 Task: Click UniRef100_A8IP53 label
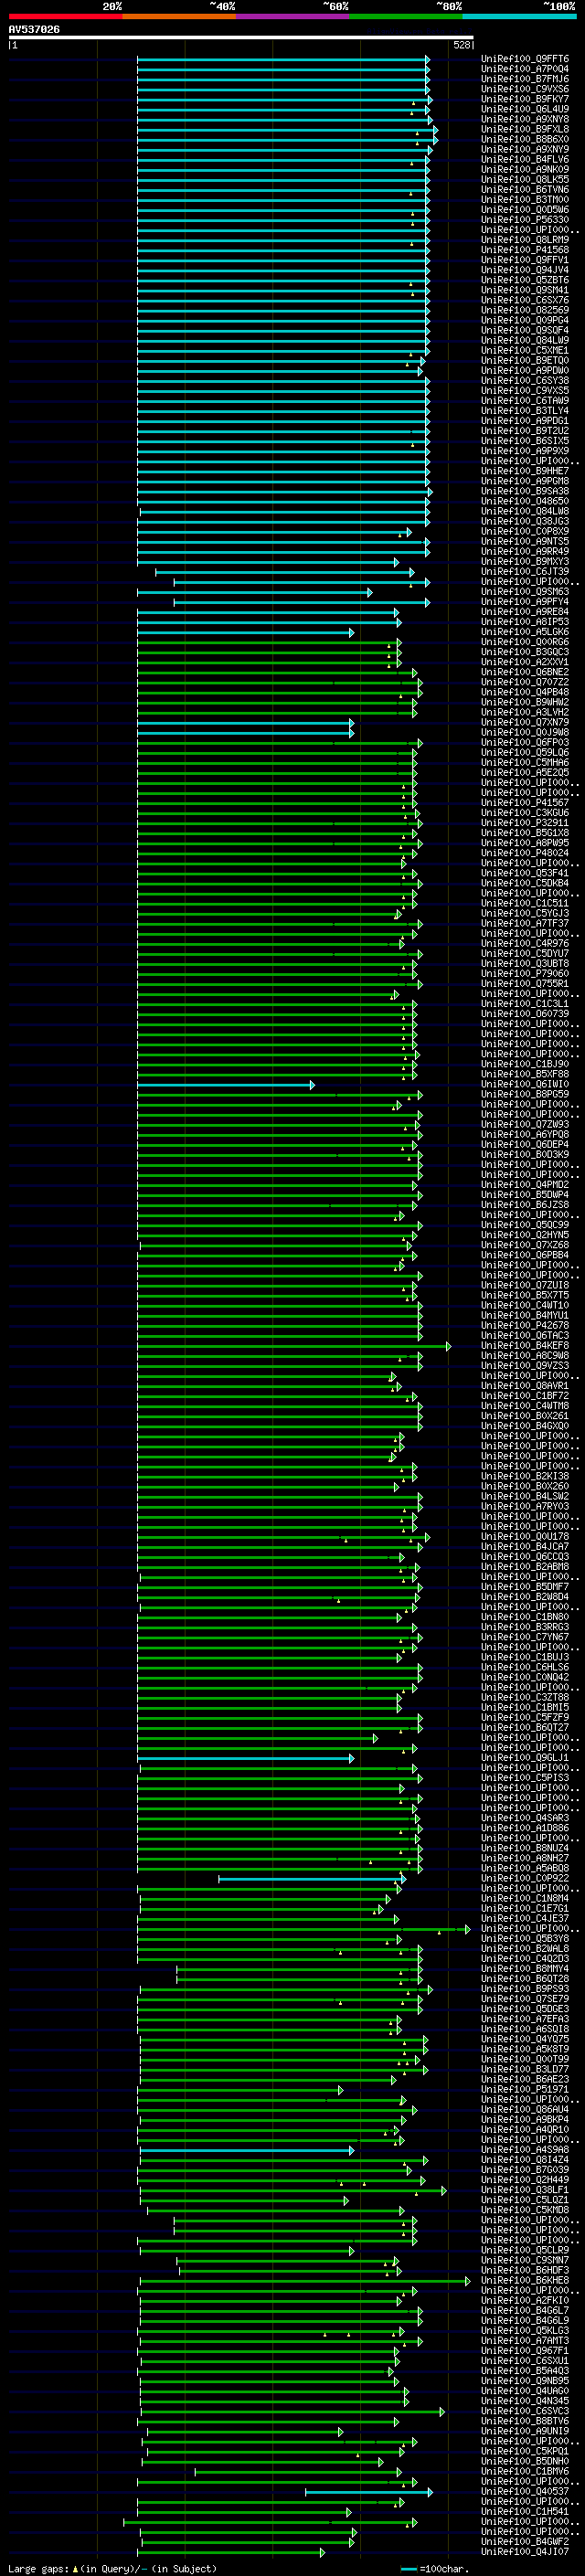pyautogui.click(x=525, y=622)
